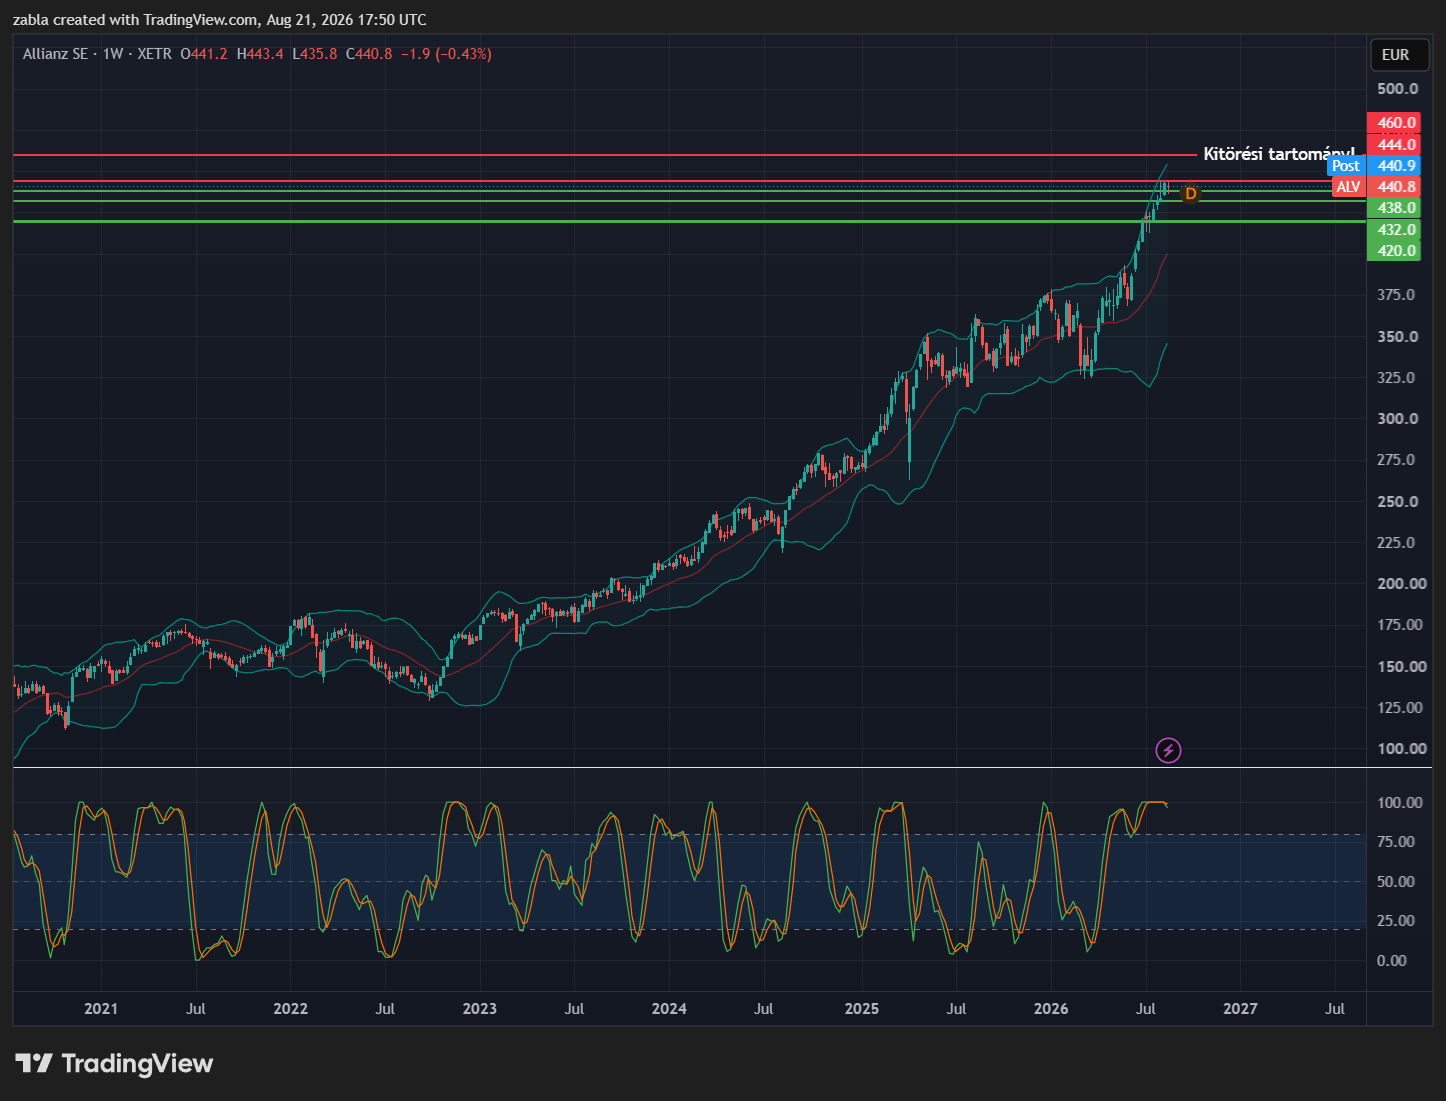Click the 2027 label on time axis
Viewport: 1446px width, 1101px height.
pyautogui.click(x=1240, y=1009)
